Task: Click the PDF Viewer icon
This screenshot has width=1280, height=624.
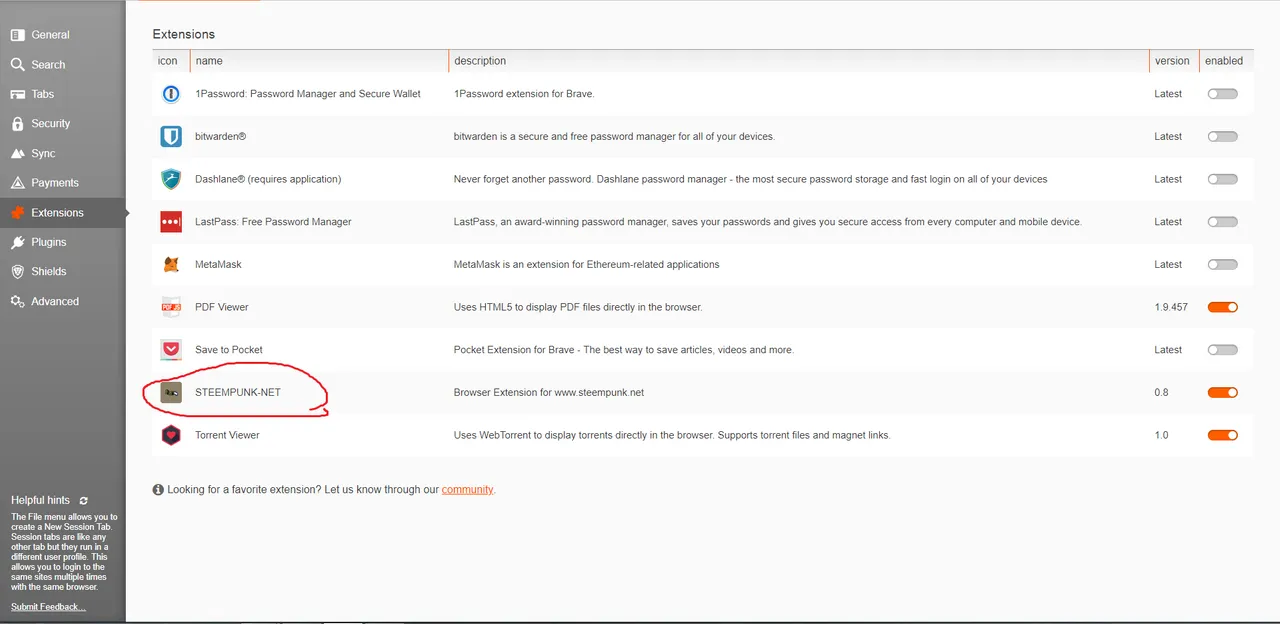Action: pos(171,307)
